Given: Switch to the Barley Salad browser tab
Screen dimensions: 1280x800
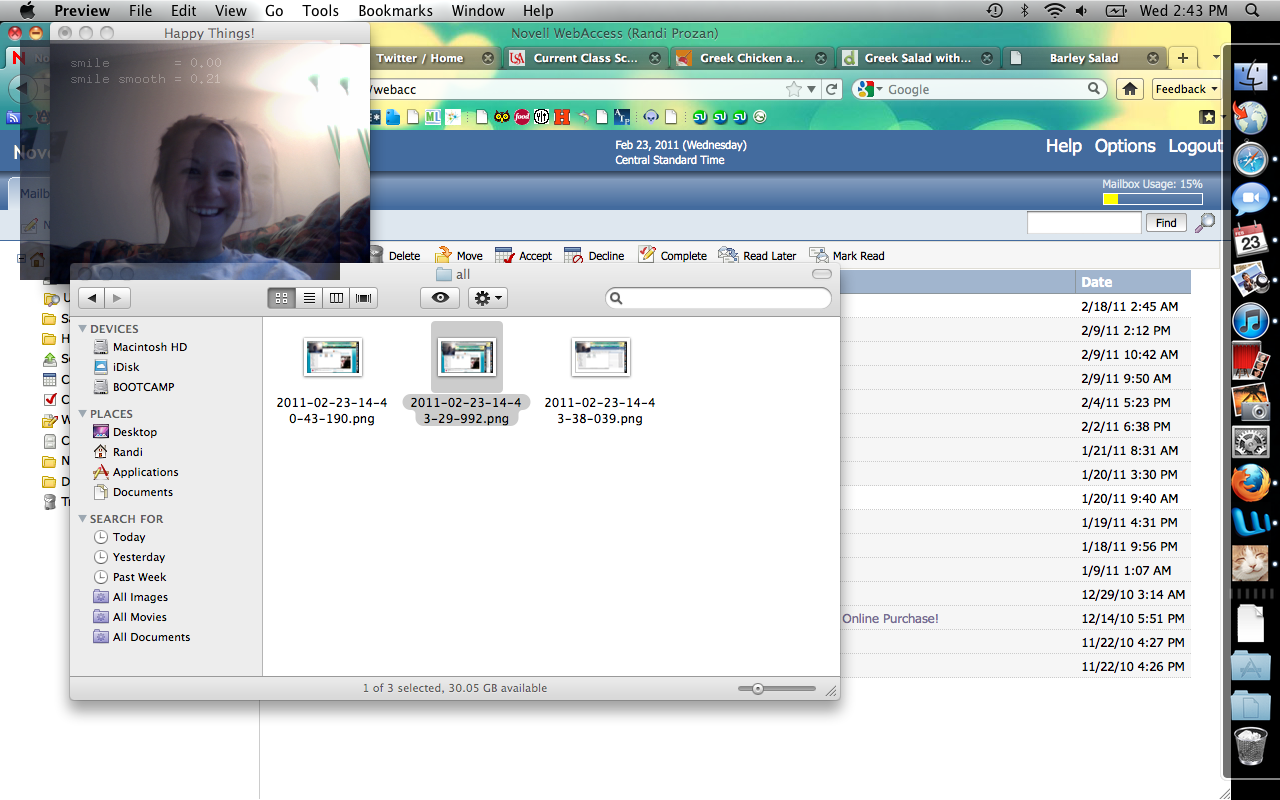Looking at the screenshot, I should pos(1084,58).
